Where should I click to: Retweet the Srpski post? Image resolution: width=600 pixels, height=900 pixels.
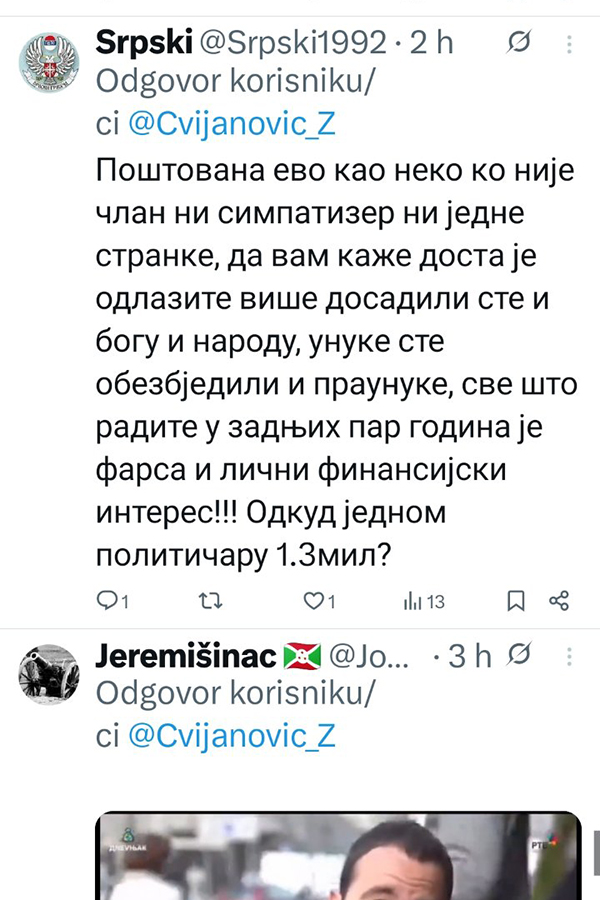point(211,600)
